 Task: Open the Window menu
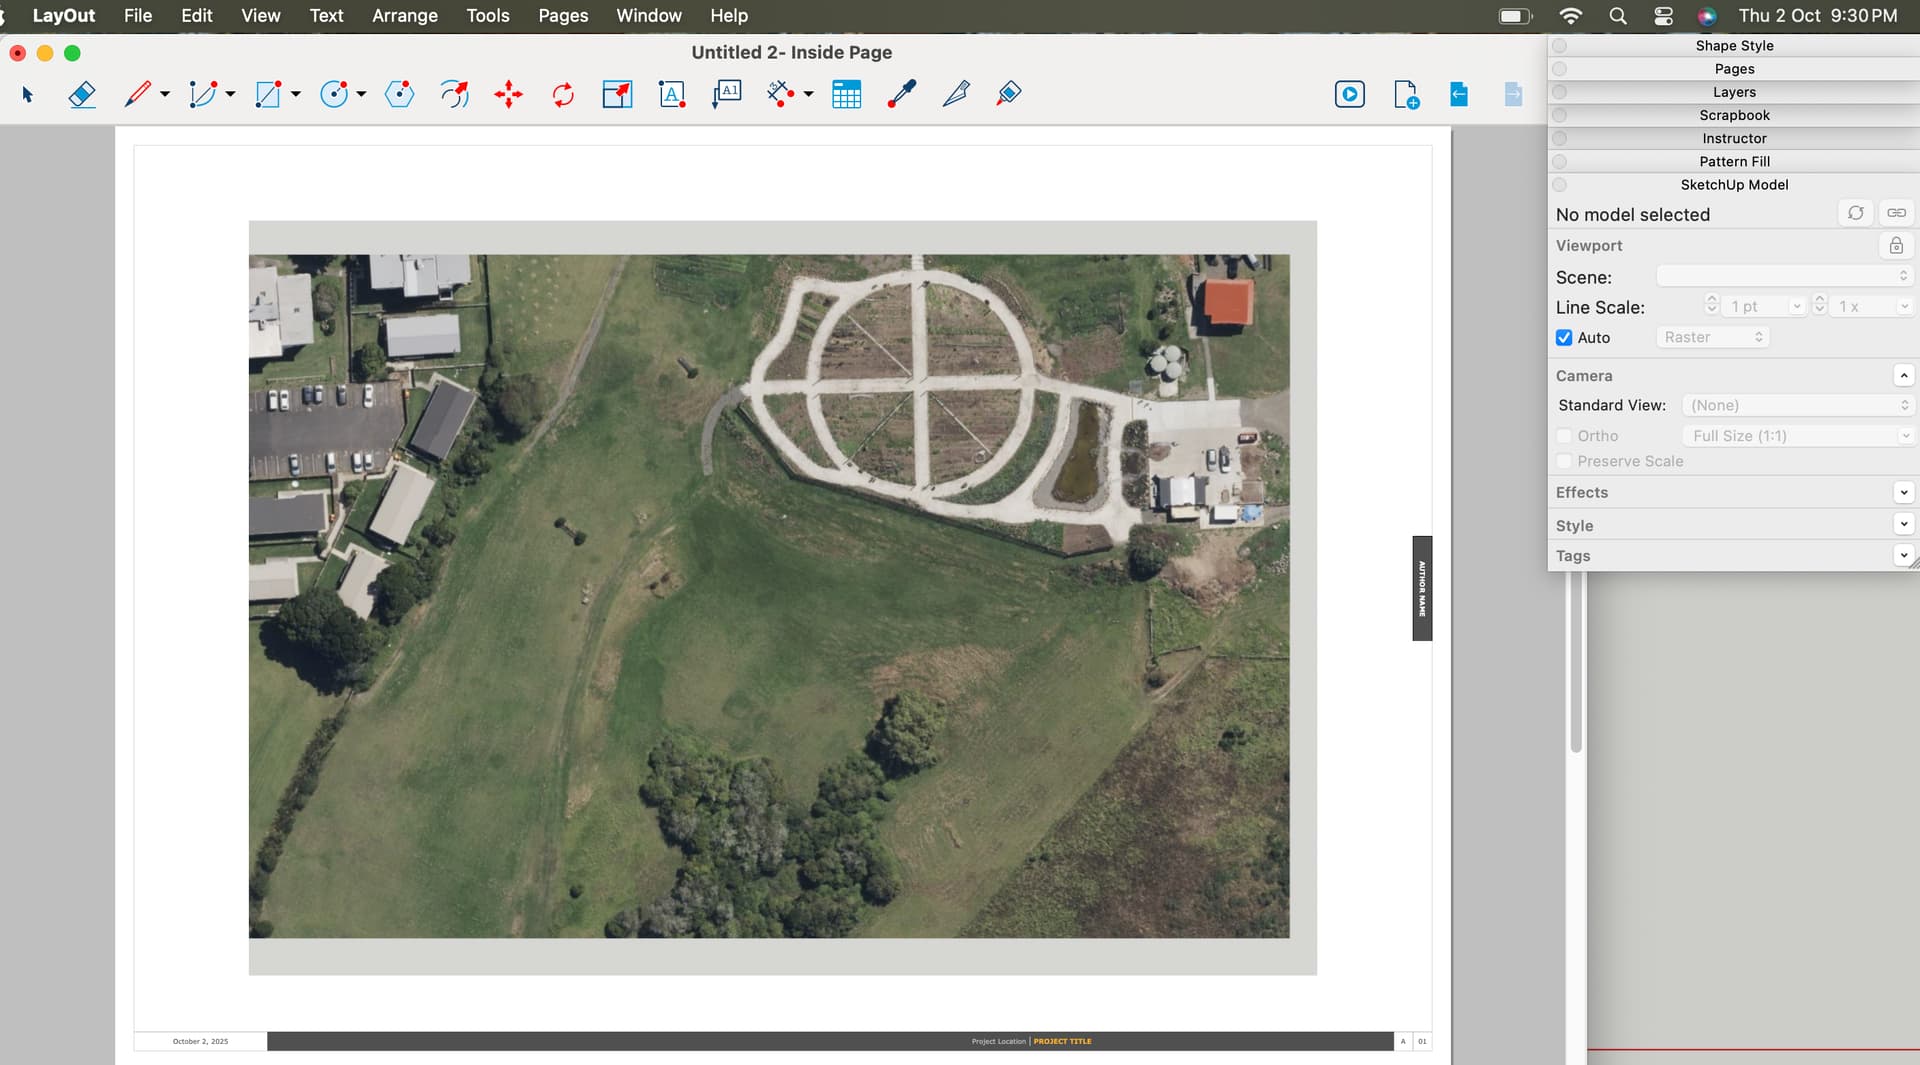(x=648, y=15)
